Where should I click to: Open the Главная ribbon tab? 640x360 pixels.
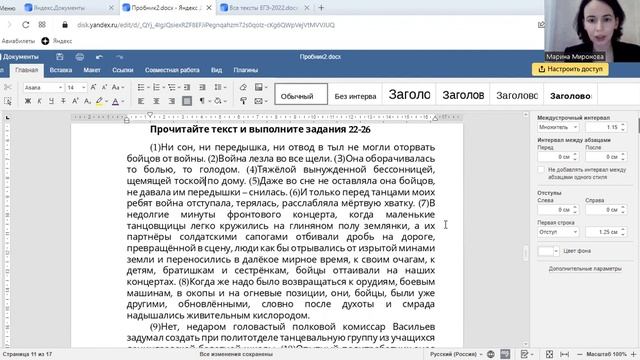click(x=27, y=70)
